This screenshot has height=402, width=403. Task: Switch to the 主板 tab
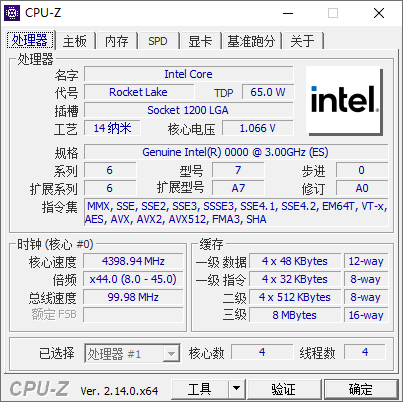(x=75, y=41)
